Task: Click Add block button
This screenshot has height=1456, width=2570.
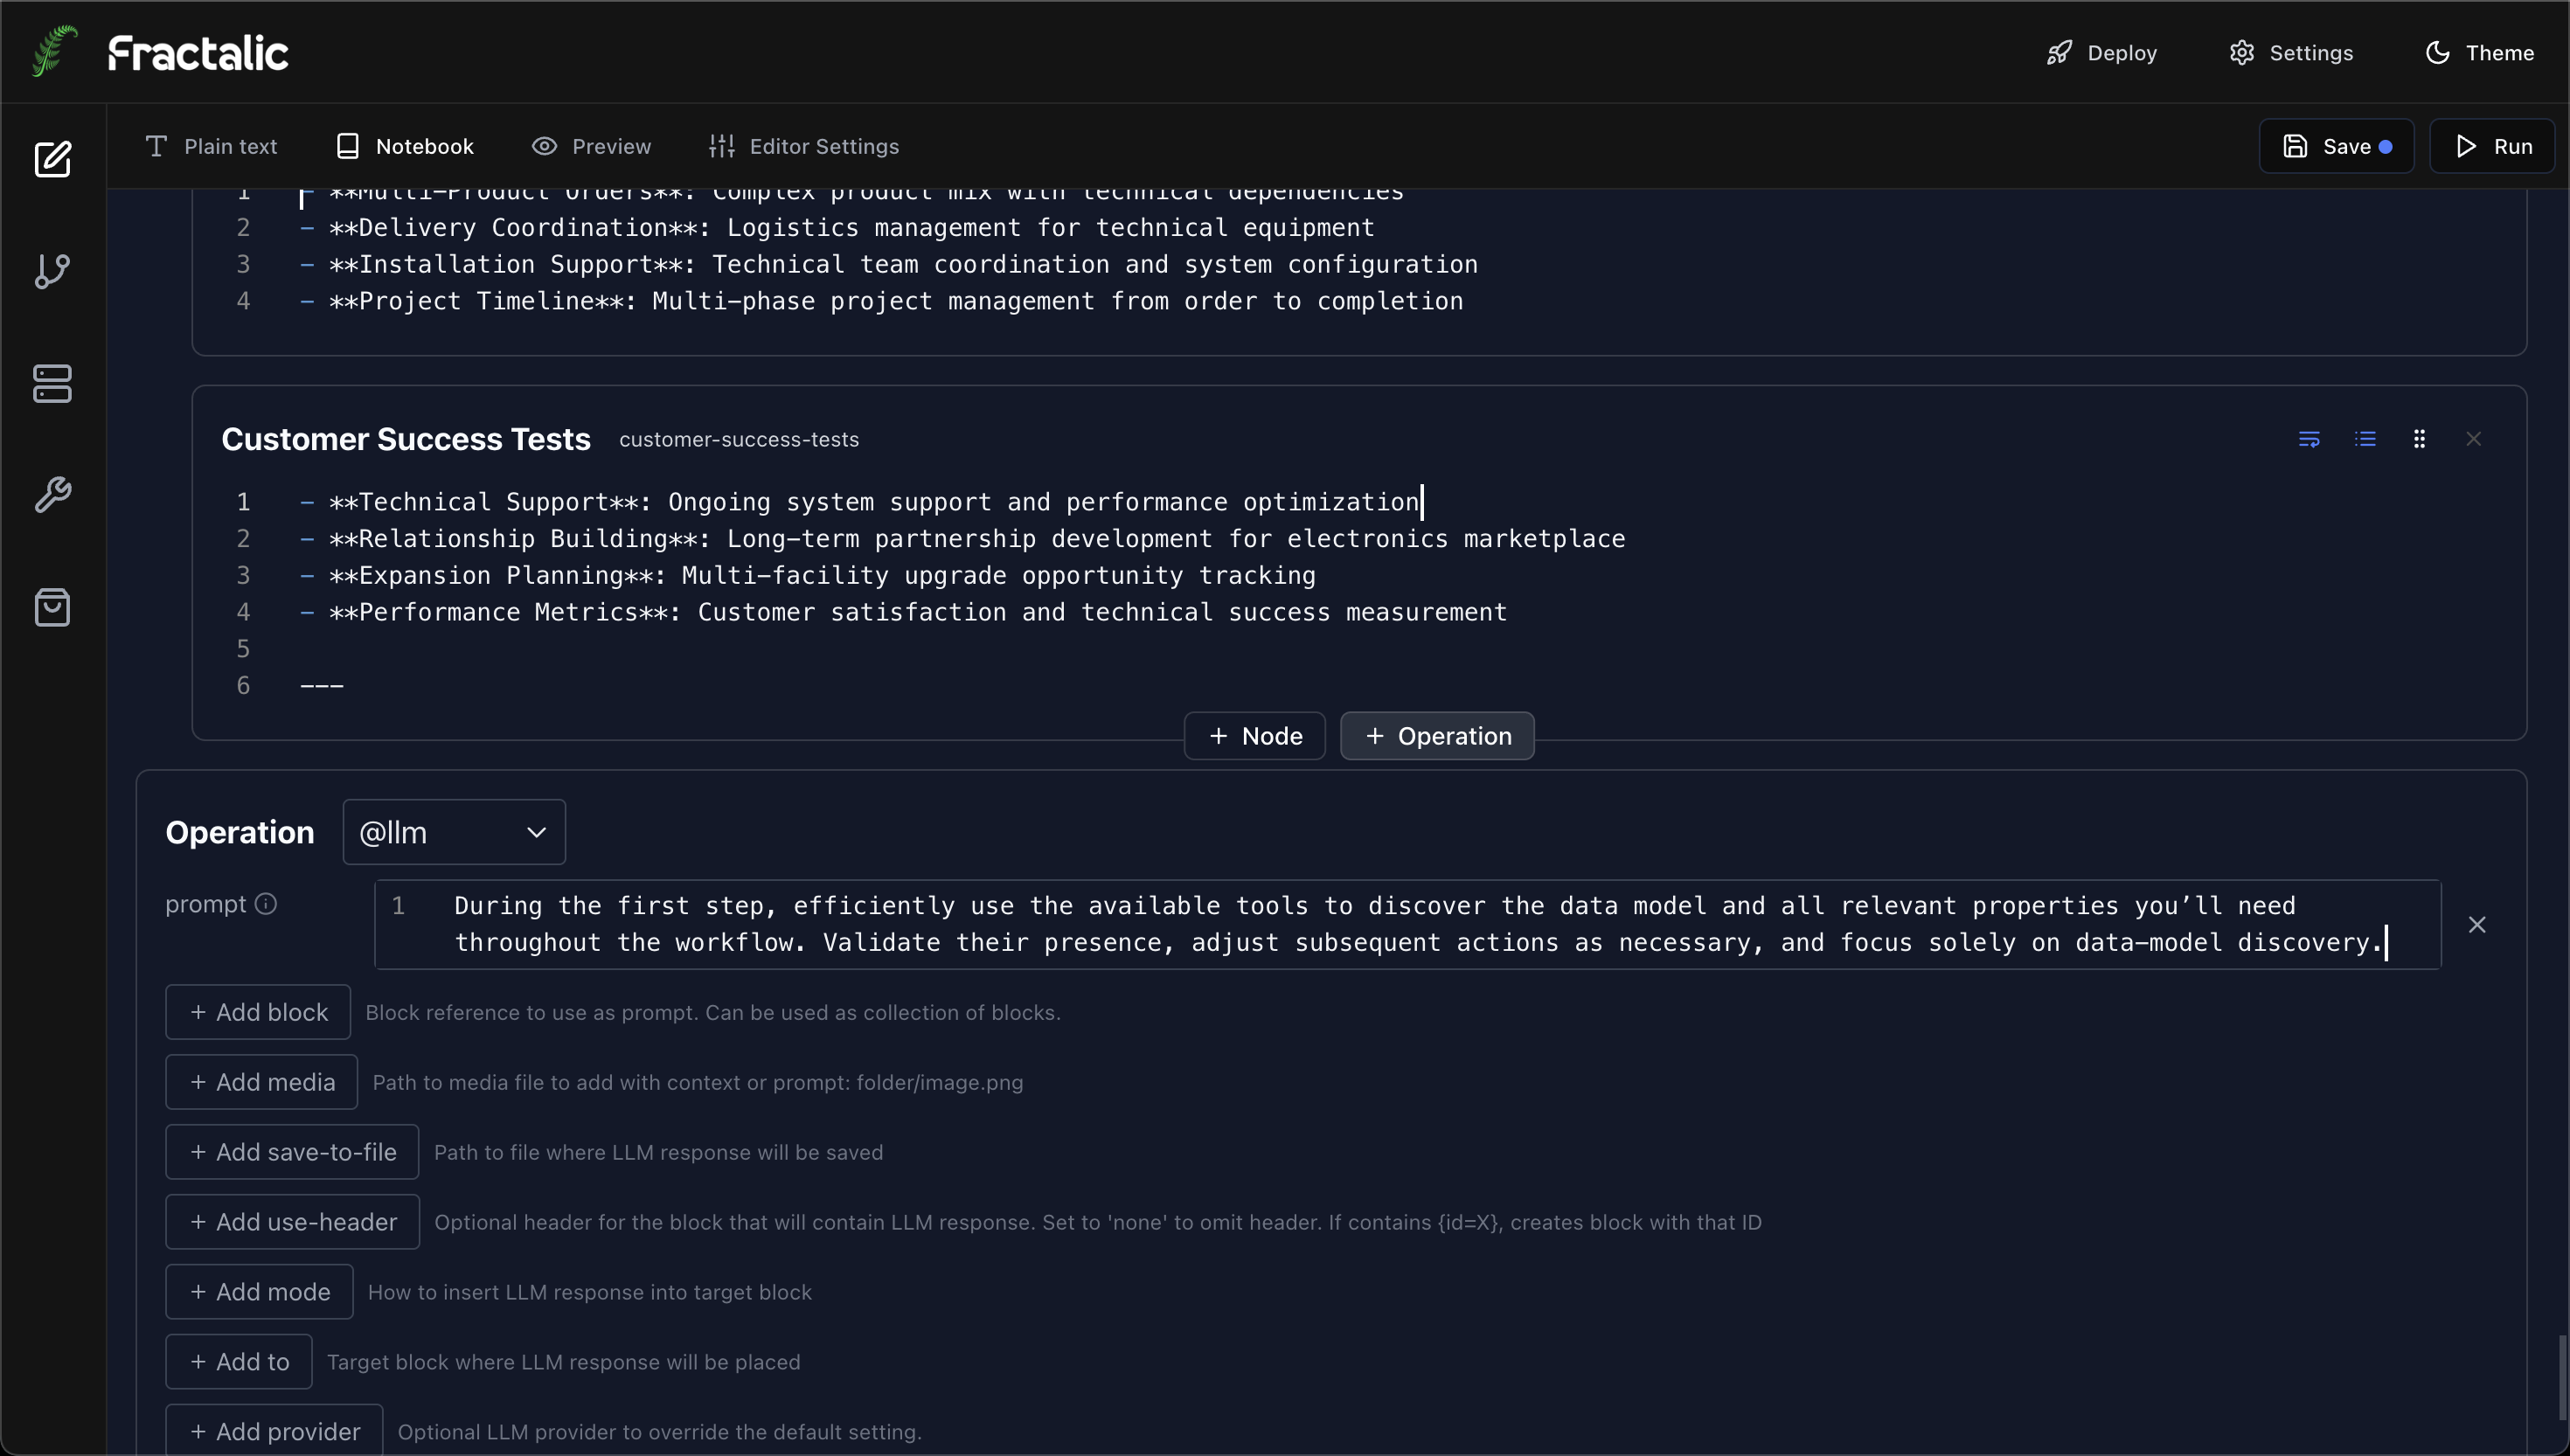Action: (258, 1012)
